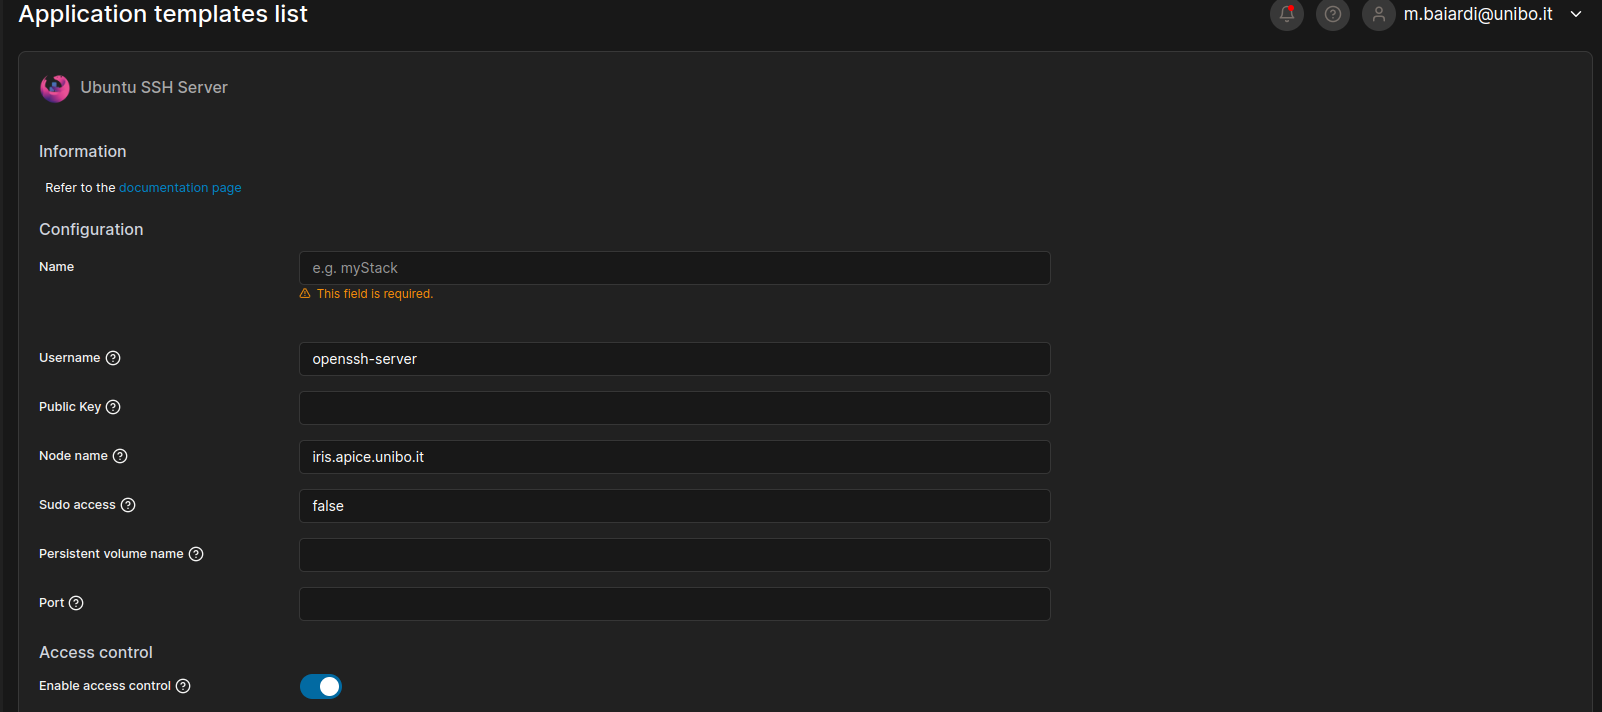Show help for Enable access control
The height and width of the screenshot is (712, 1602).
click(183, 686)
